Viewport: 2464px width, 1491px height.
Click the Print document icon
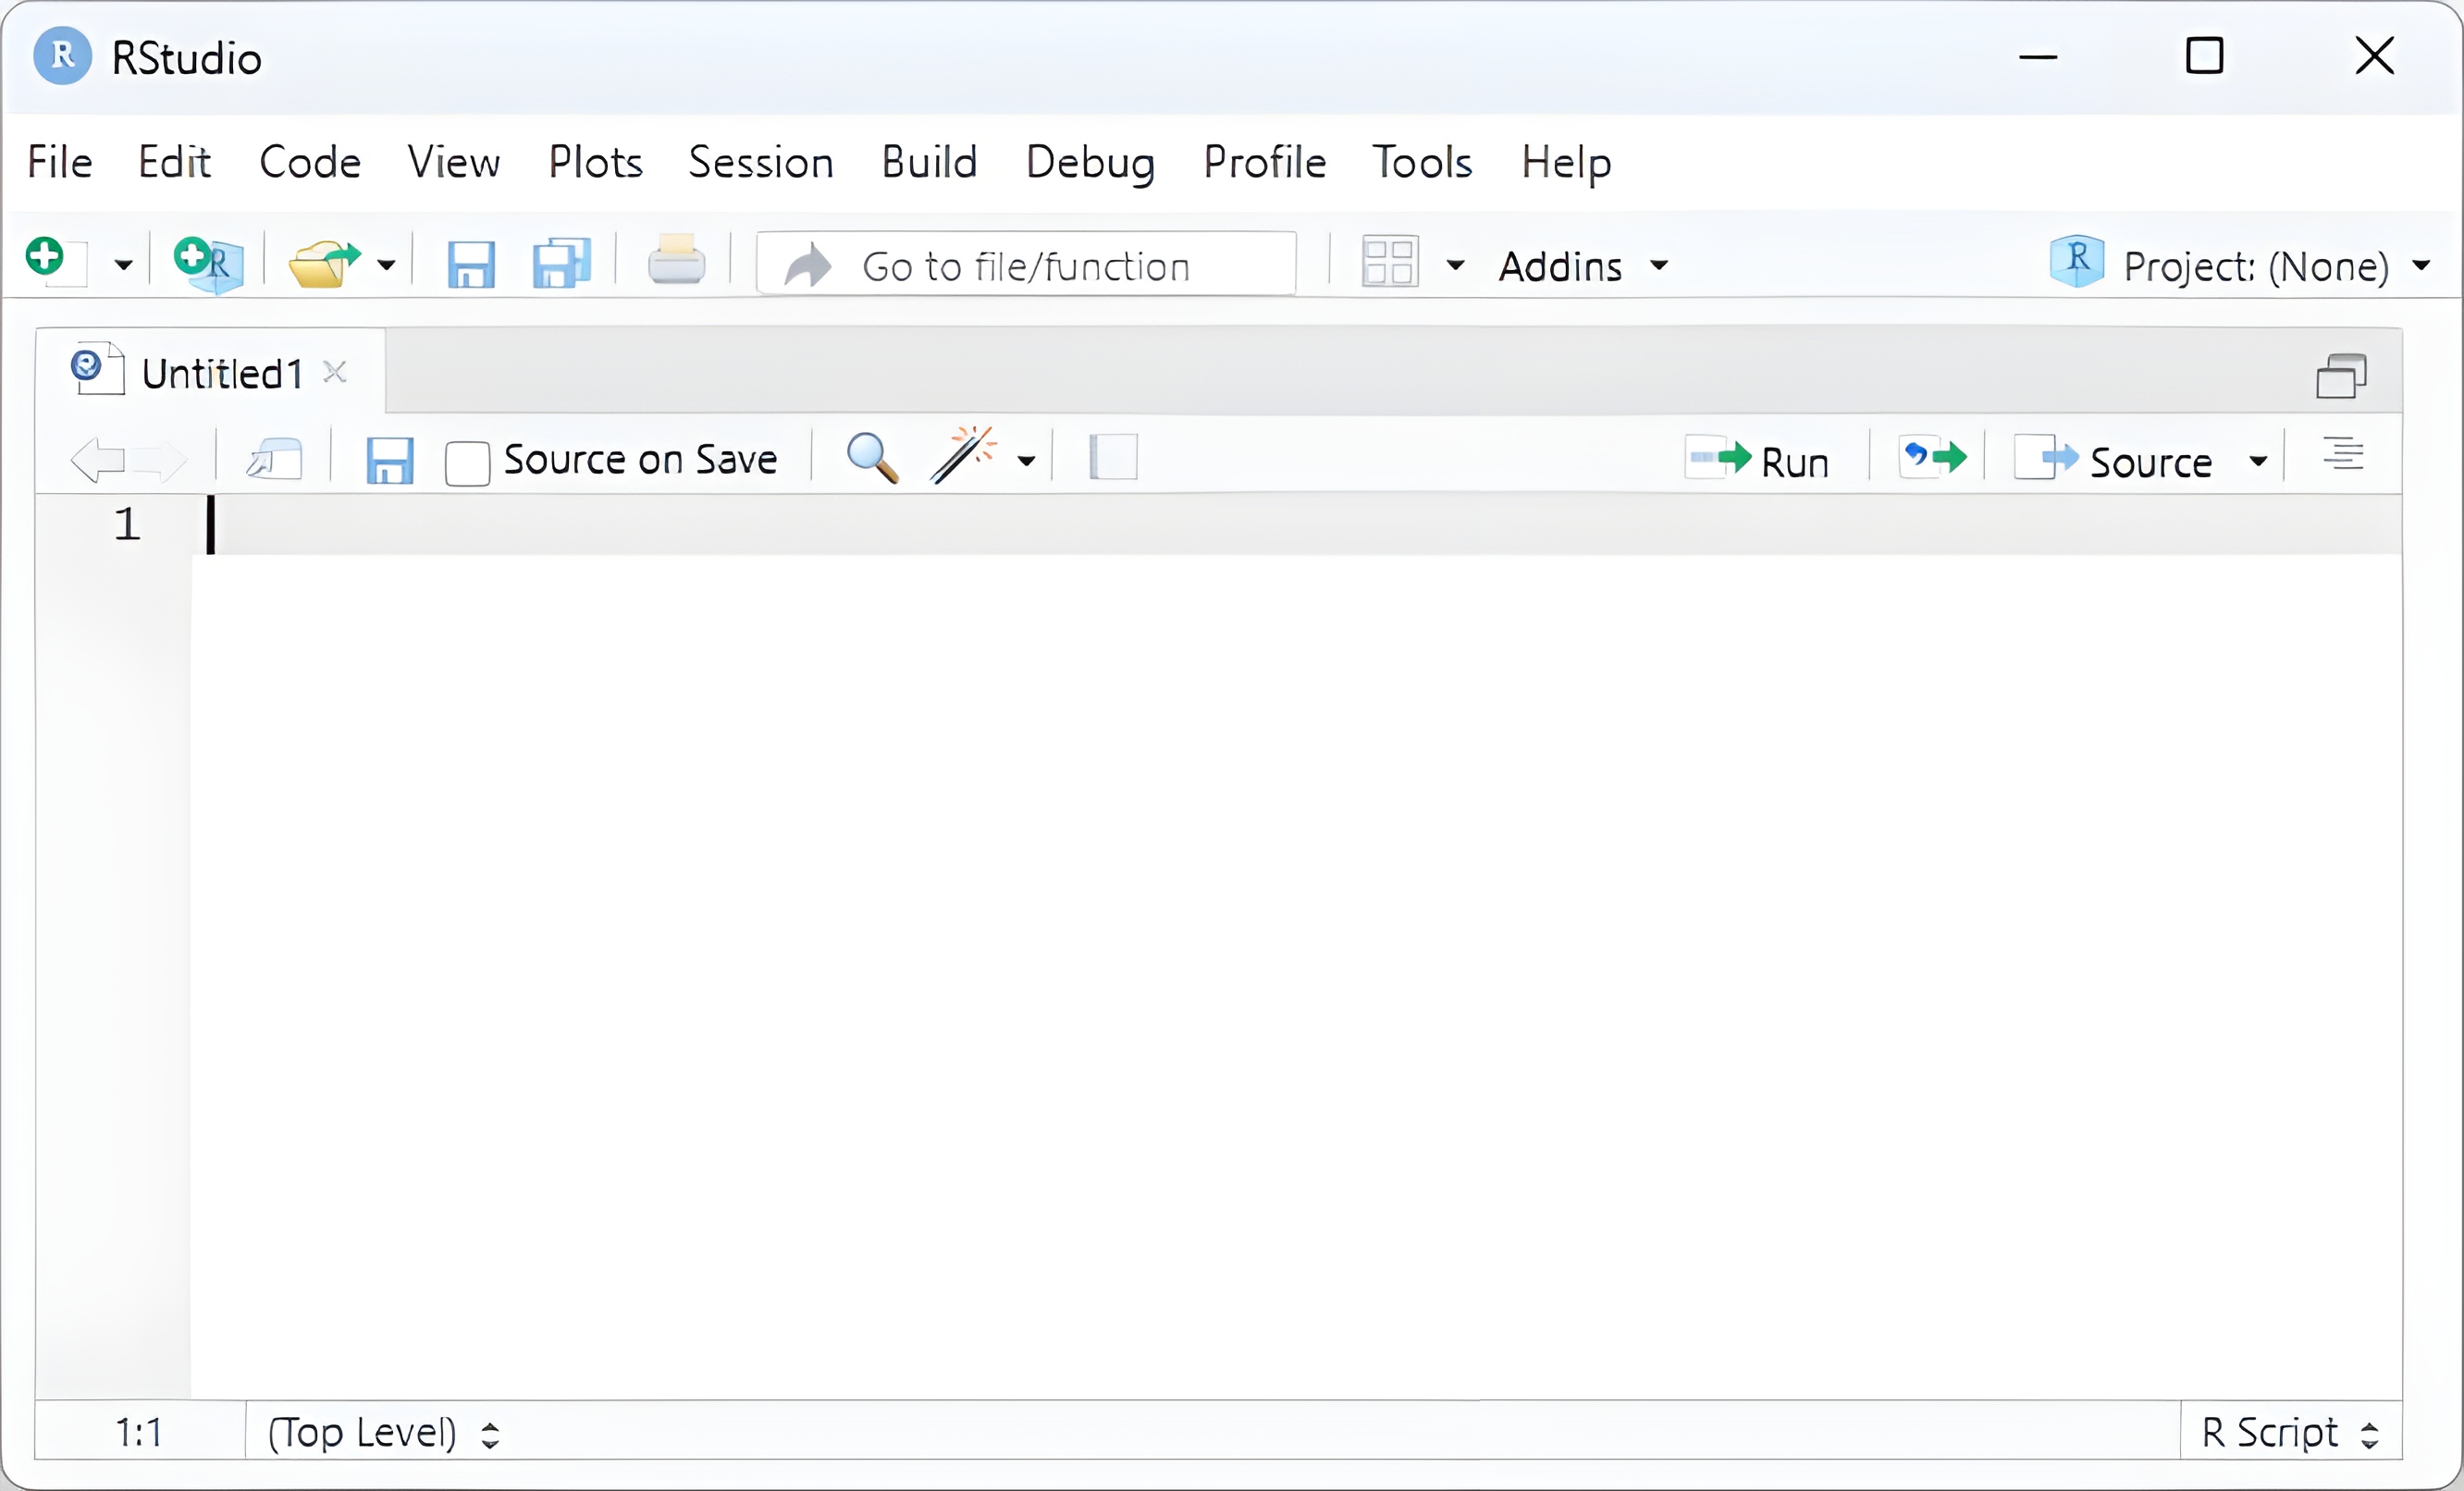676,262
